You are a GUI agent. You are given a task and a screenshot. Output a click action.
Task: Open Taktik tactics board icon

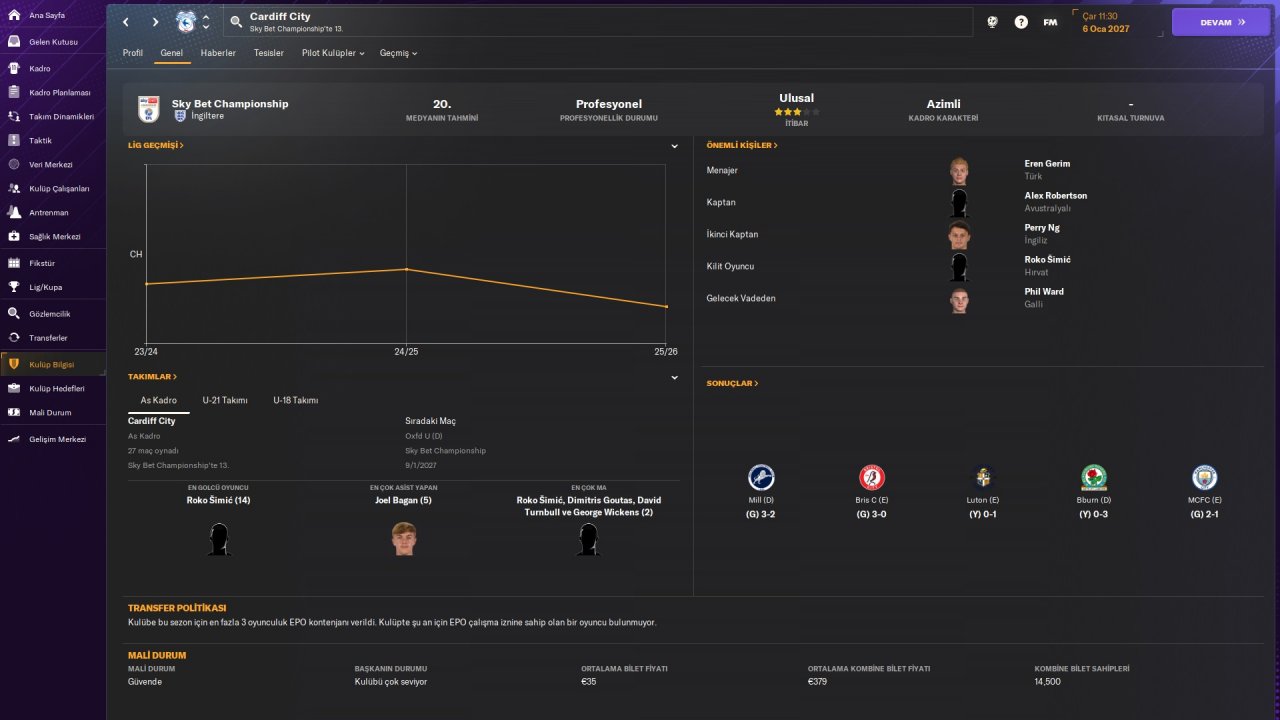[x=14, y=140]
